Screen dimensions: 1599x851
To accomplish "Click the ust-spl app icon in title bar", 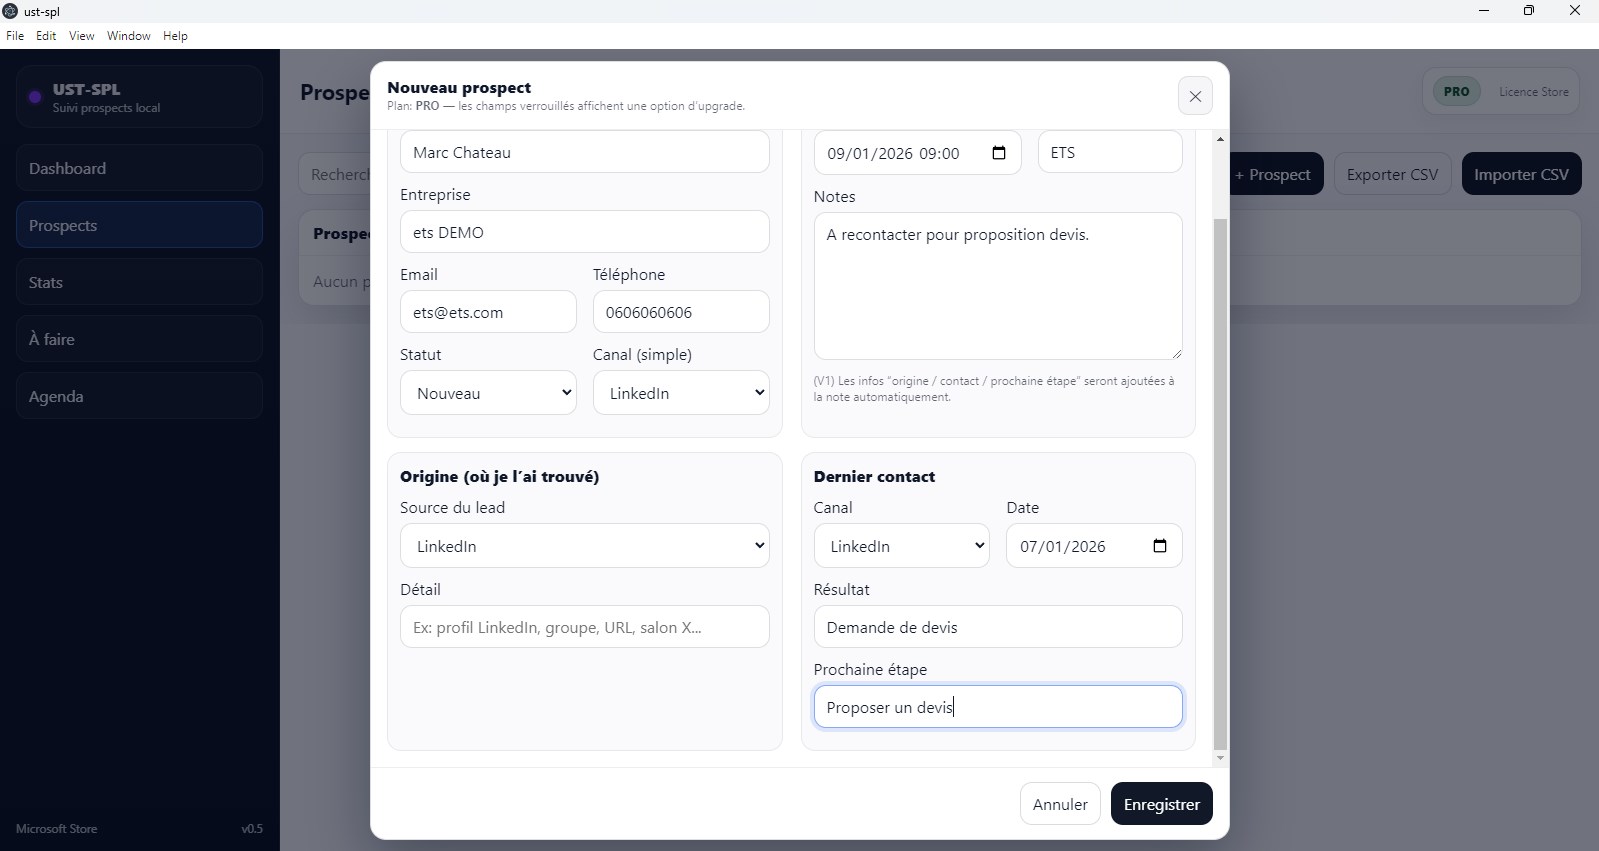I will (10, 11).
